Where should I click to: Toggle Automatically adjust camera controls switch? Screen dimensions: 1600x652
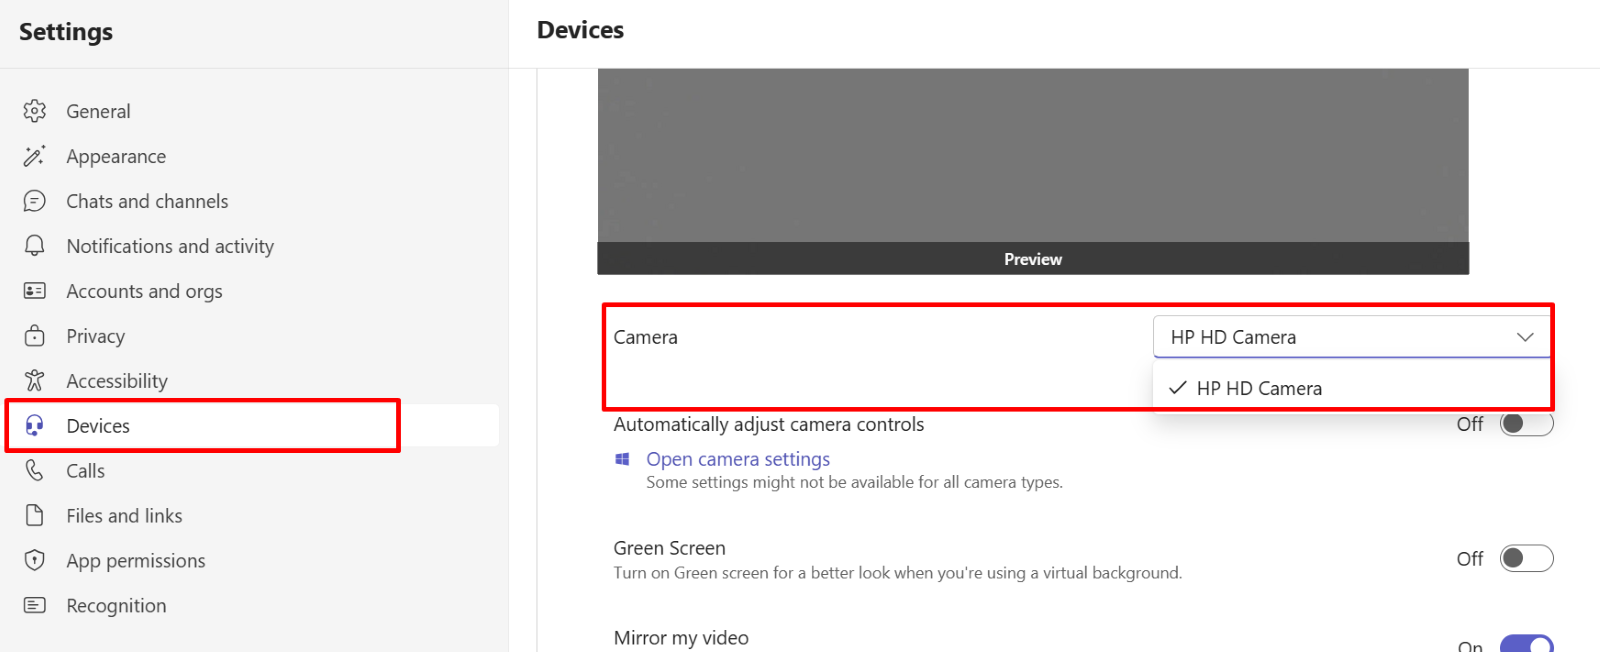[1526, 424]
